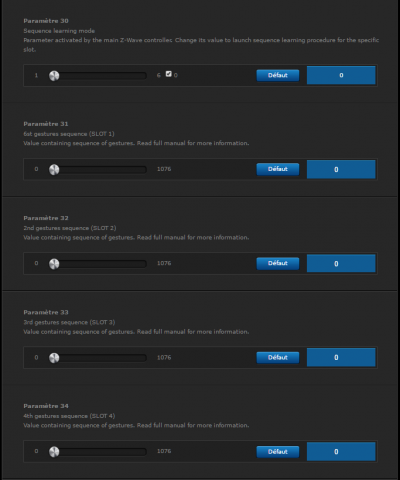400x480 pixels.
Task: Click the Paramètre 34 slider handle
Action: pyautogui.click(x=54, y=452)
